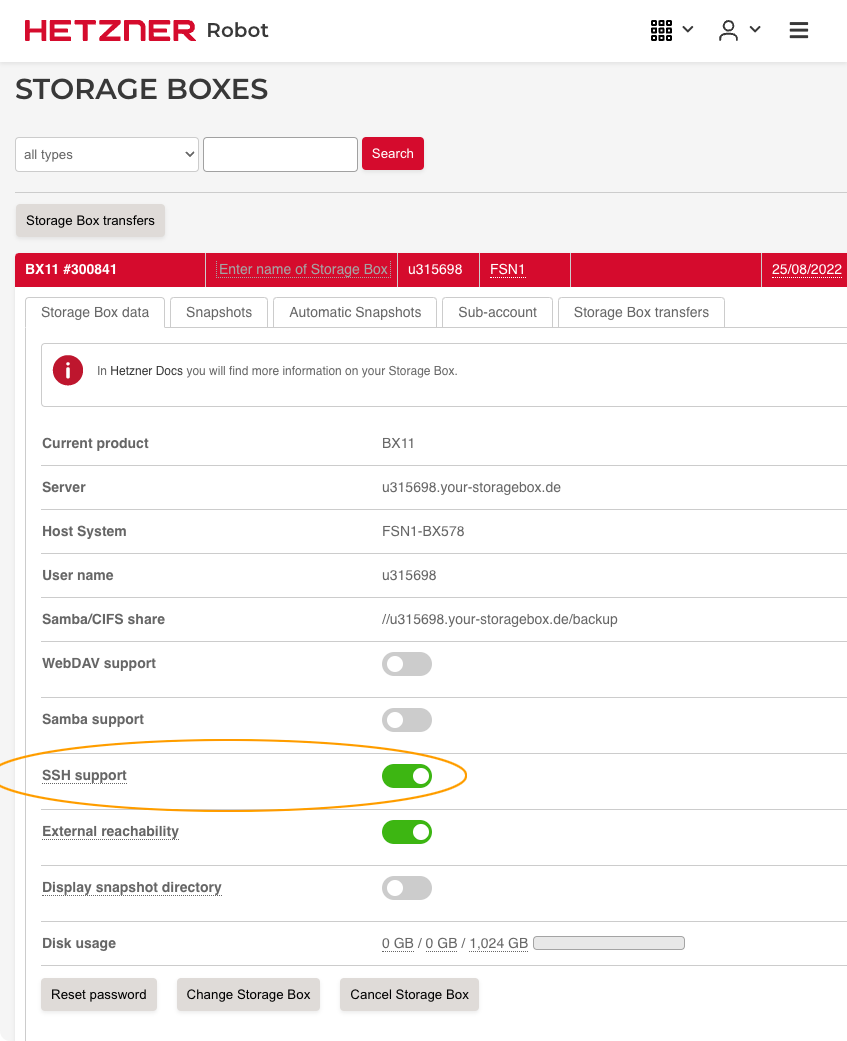Enable WebDAV support
Viewport: 847px width, 1041px height.
click(x=407, y=663)
